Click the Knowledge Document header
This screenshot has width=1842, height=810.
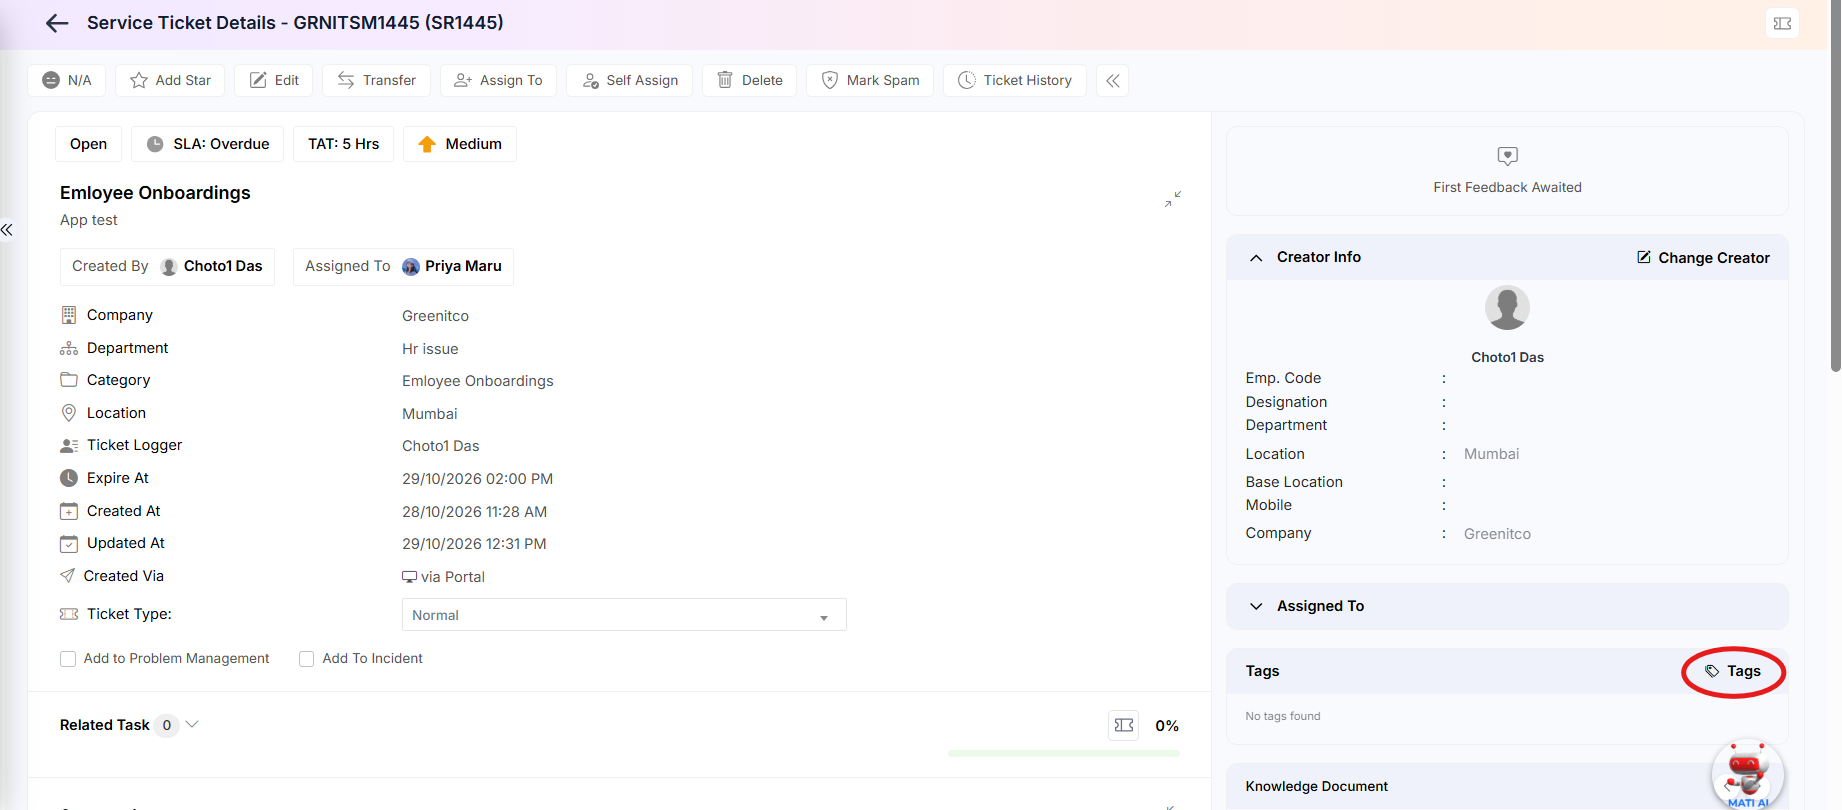click(1316, 787)
